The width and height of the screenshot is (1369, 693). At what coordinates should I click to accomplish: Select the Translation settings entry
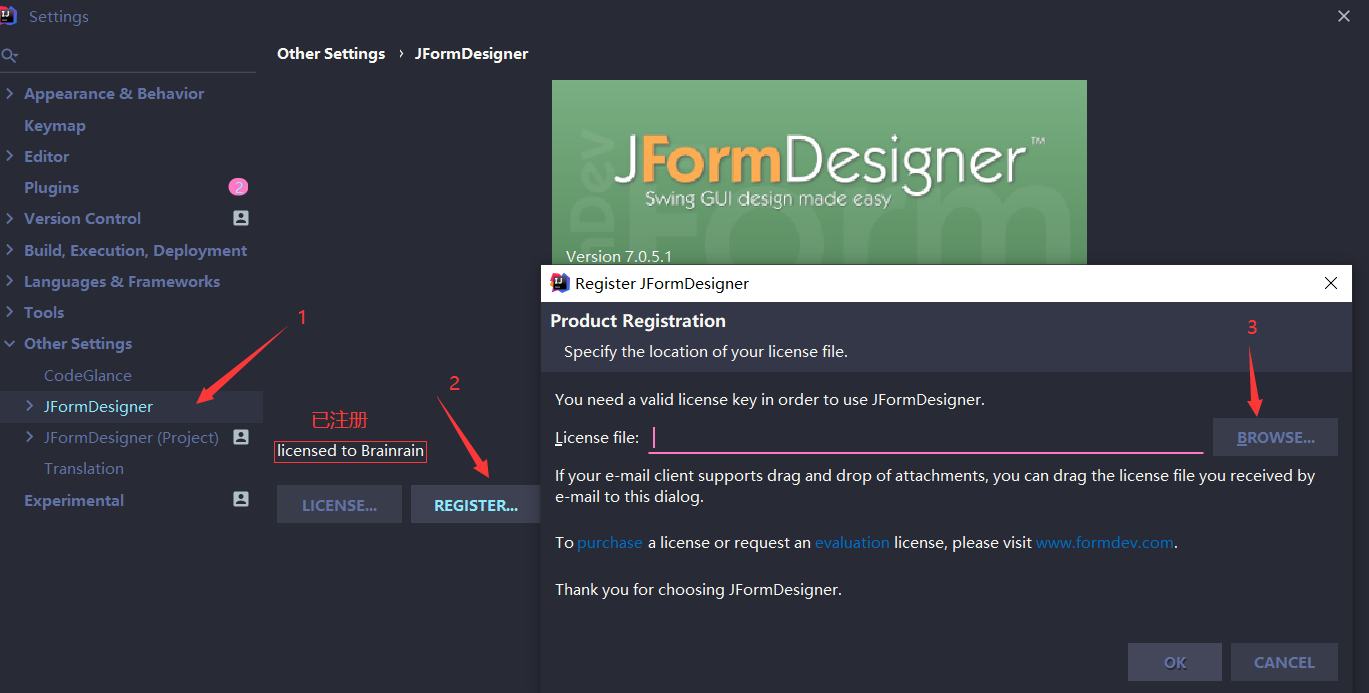(x=84, y=468)
